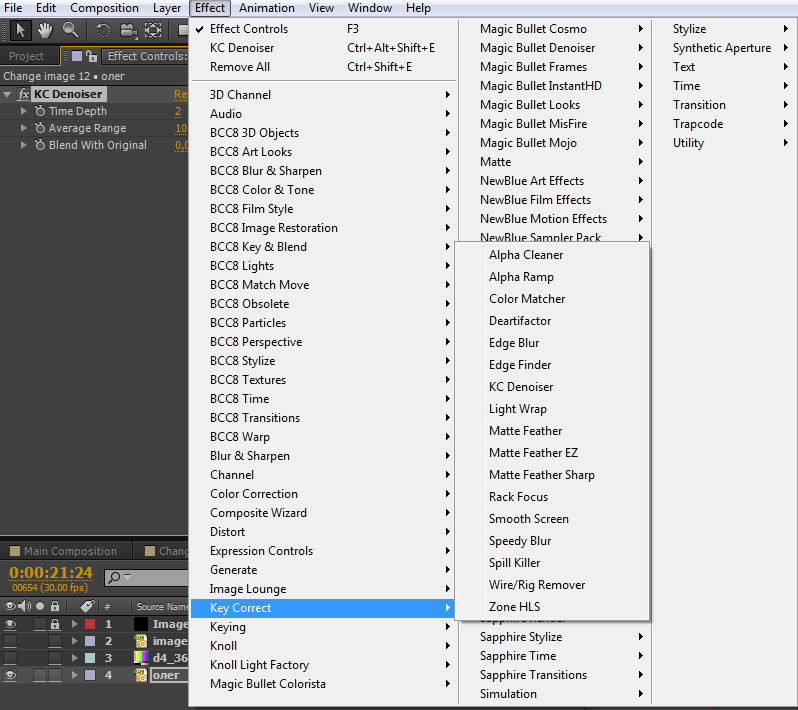Toggle the Effect Controls panel lock
Screen dimensions: 798x710
[x=91, y=57]
